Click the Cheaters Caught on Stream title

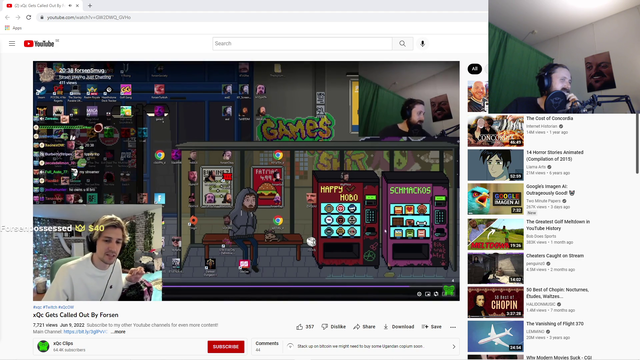555,256
